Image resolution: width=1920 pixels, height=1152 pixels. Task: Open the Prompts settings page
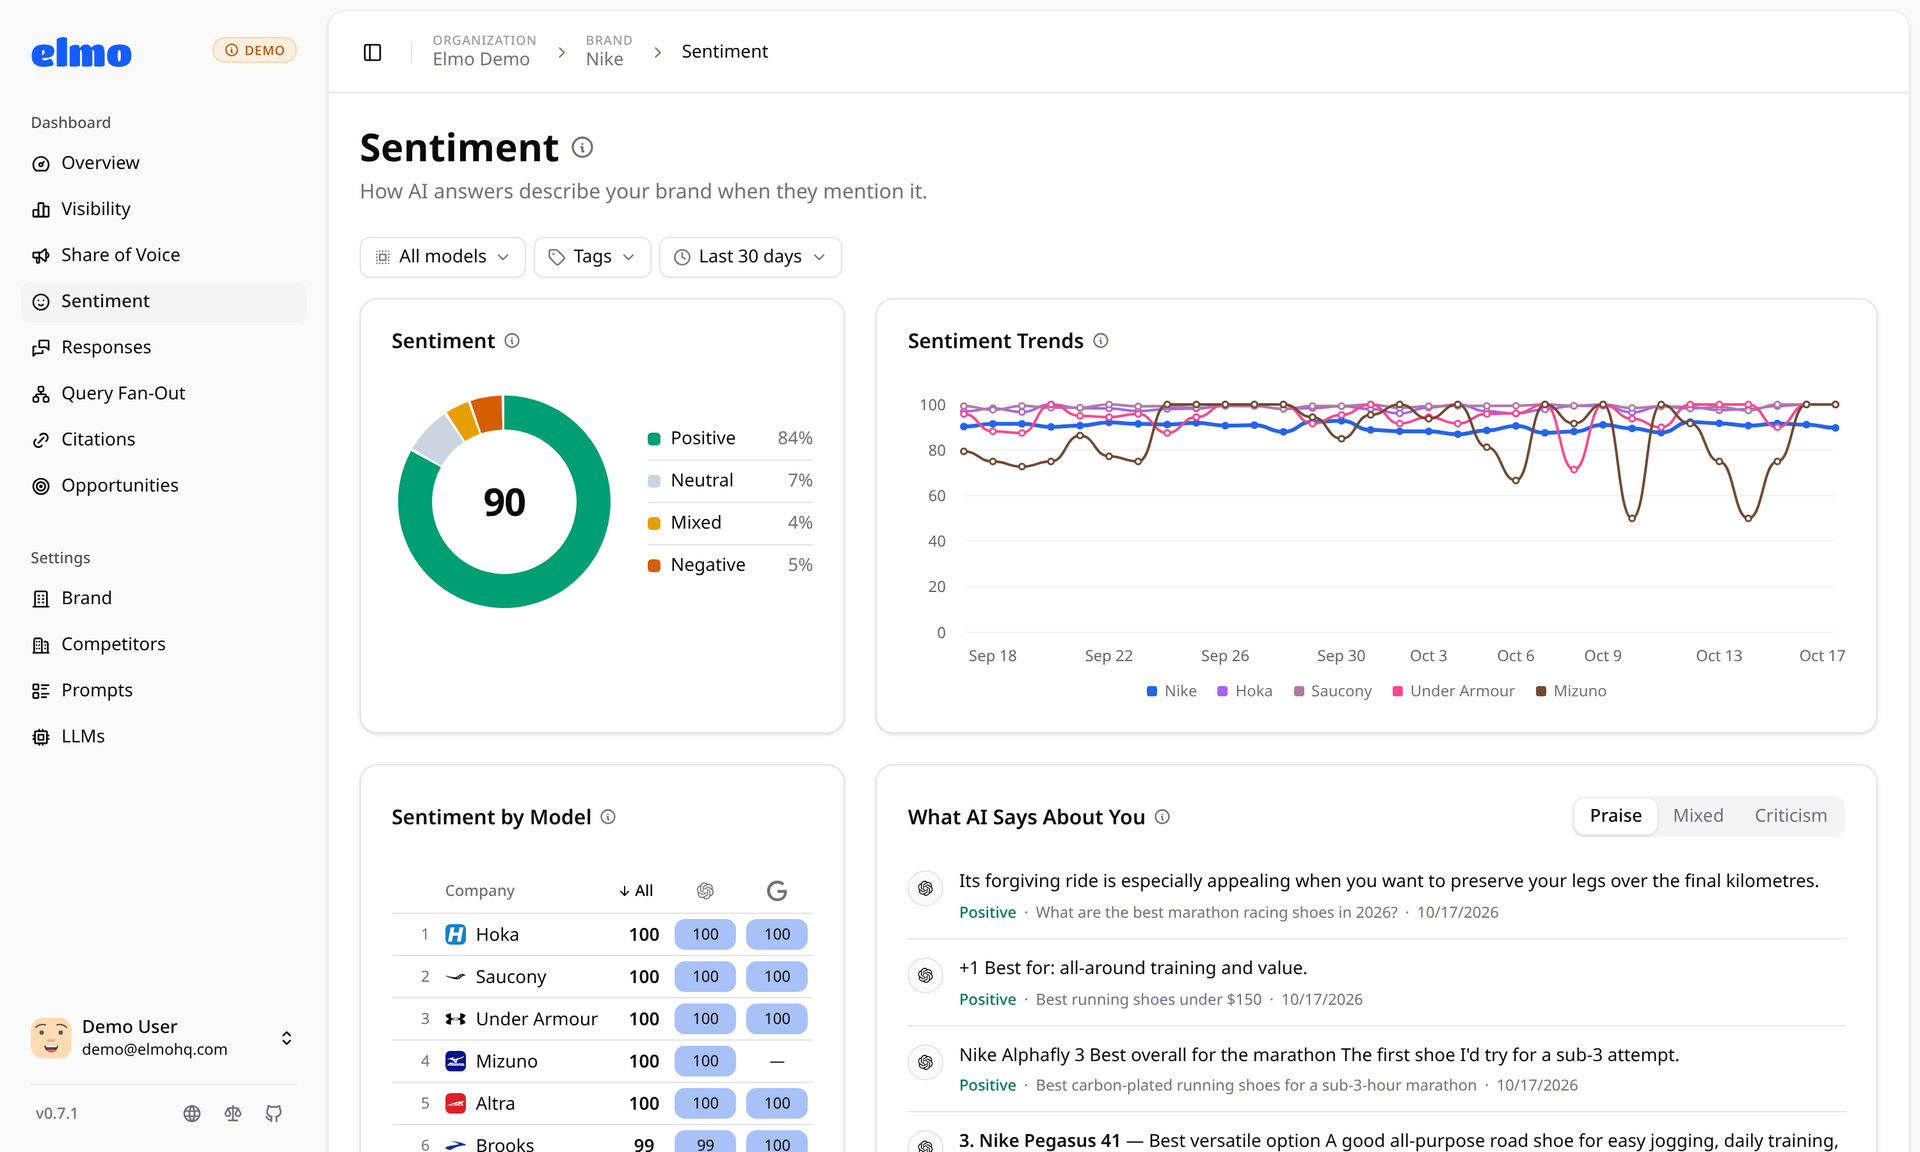coord(163,690)
